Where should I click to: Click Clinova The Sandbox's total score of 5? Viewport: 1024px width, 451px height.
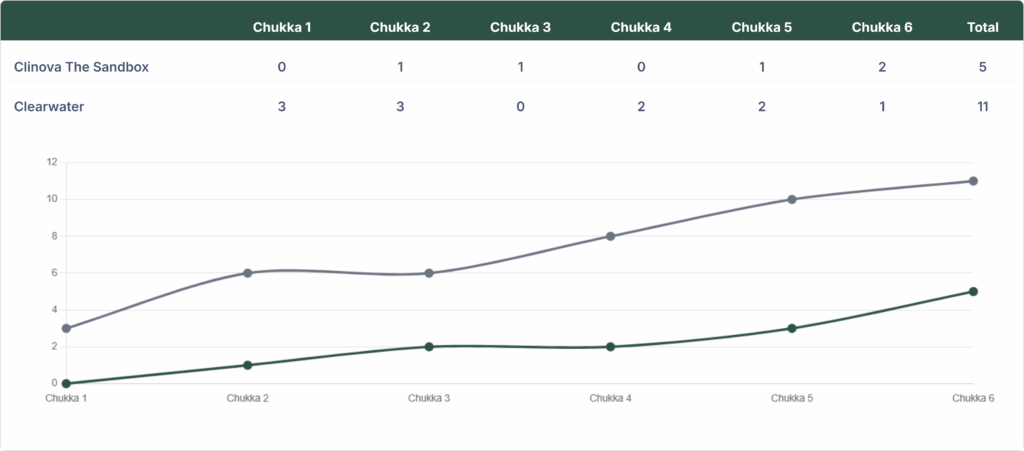pyautogui.click(x=983, y=67)
